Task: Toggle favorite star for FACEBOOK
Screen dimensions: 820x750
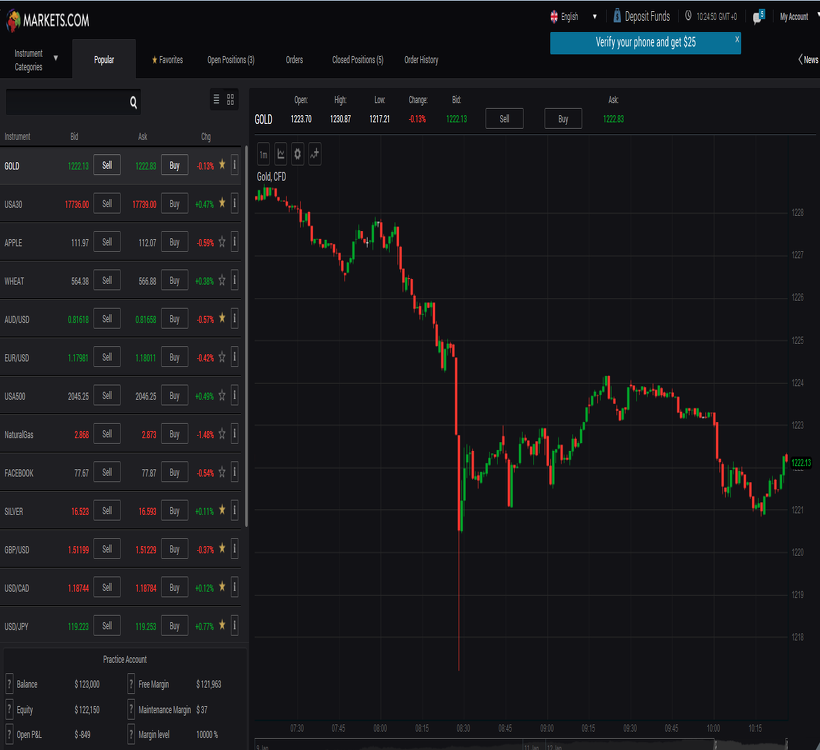Action: 222,472
